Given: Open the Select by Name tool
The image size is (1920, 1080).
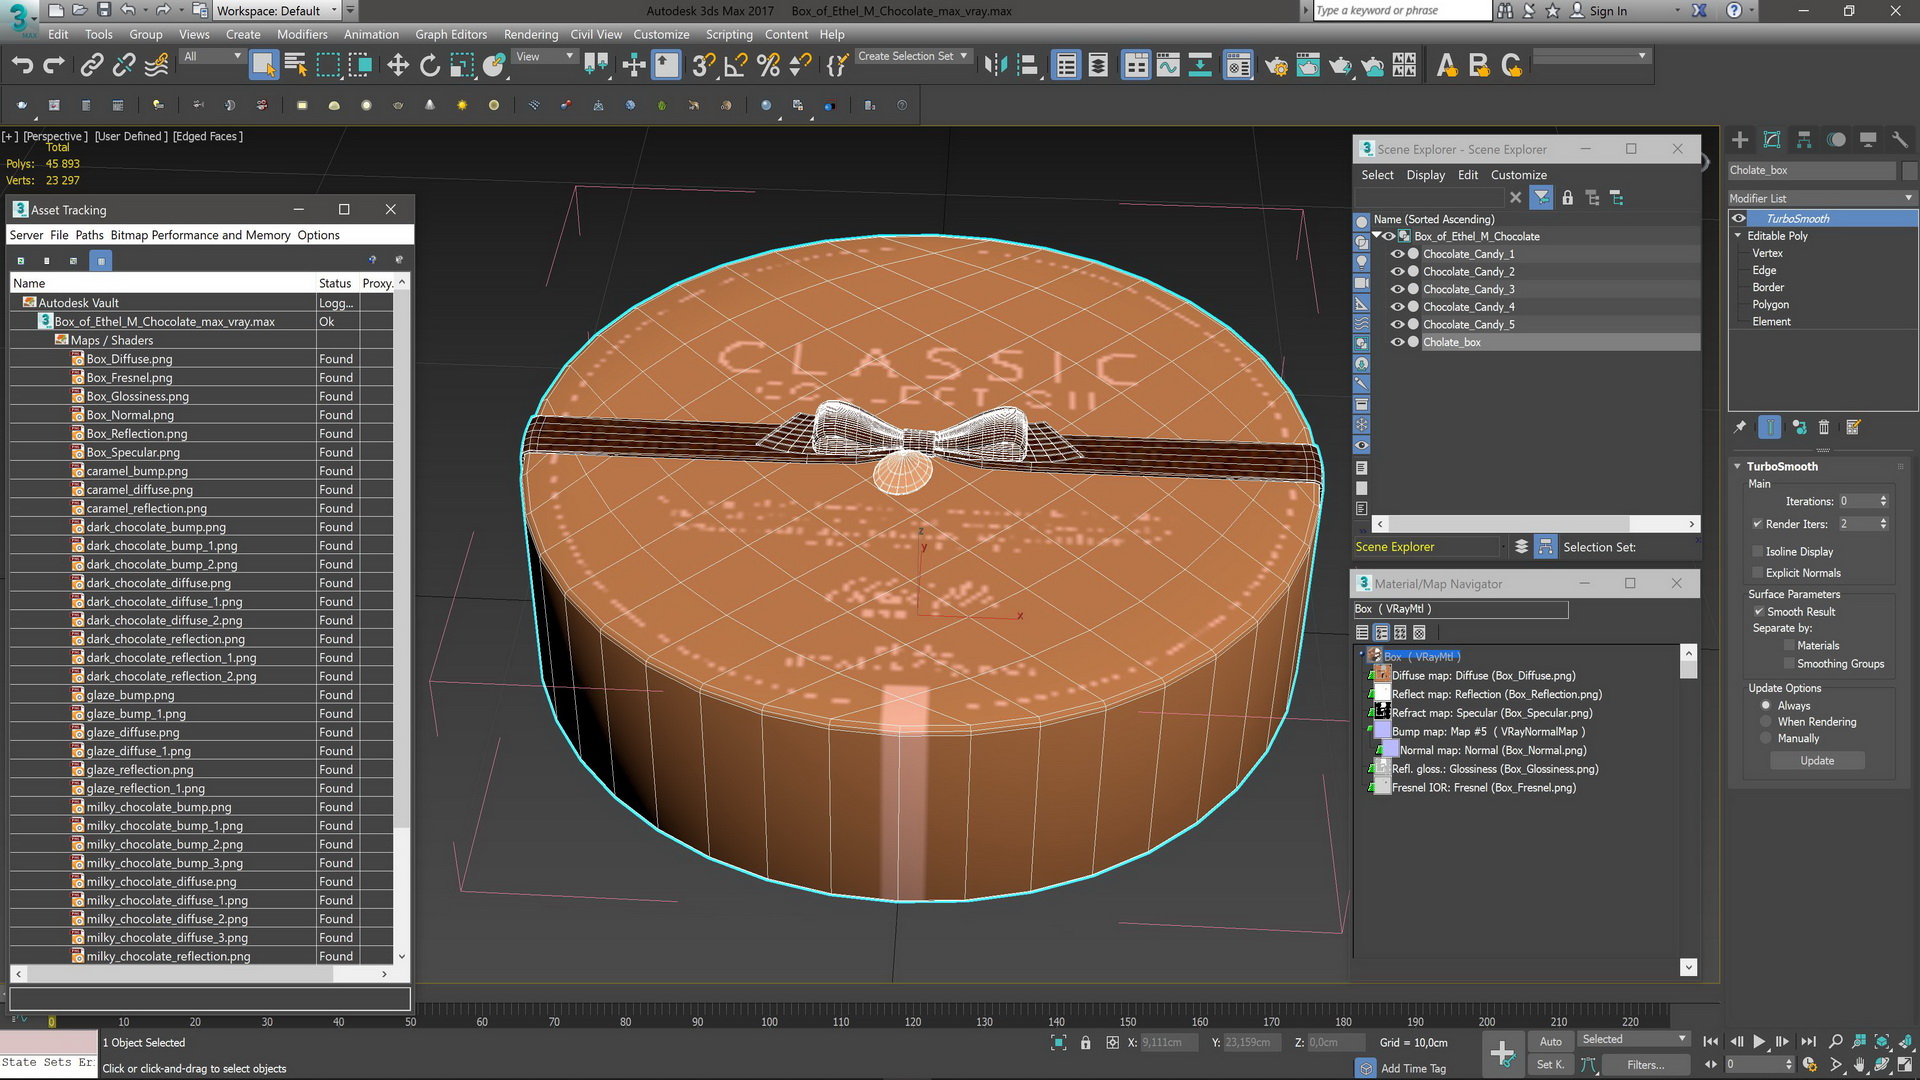Looking at the screenshot, I should click(x=296, y=66).
